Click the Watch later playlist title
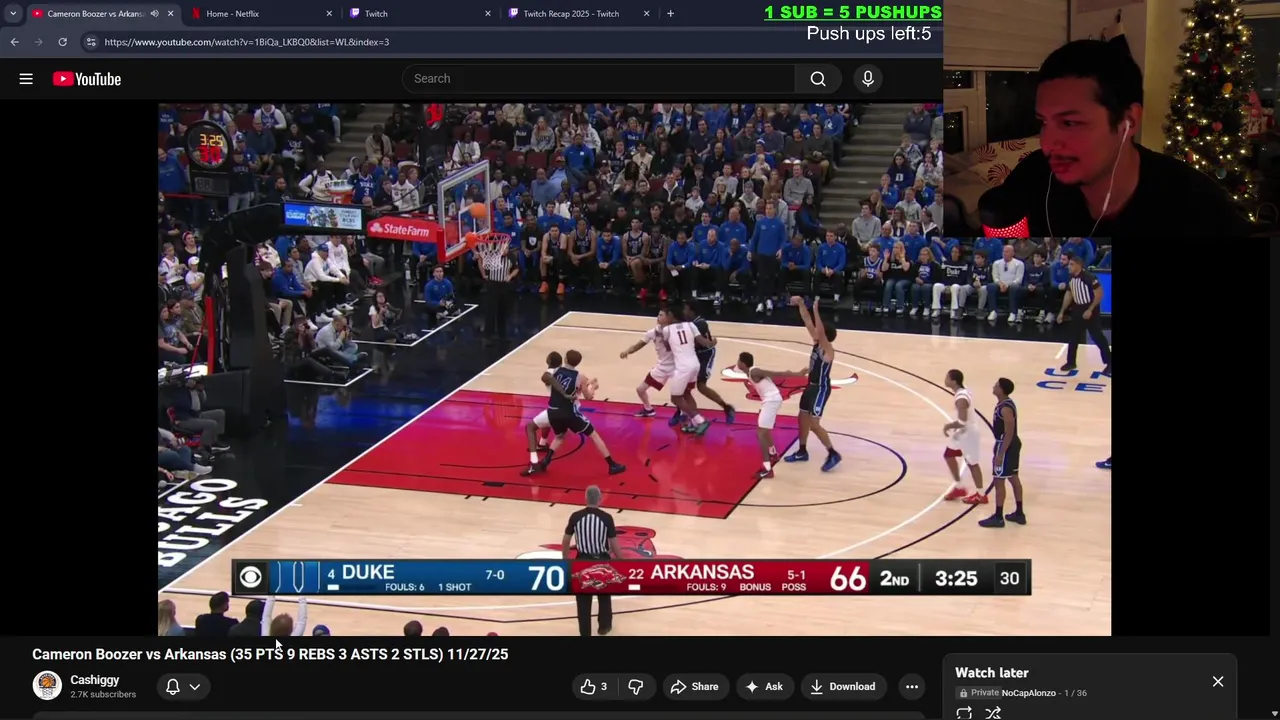Image resolution: width=1280 pixels, height=720 pixels. 991,673
